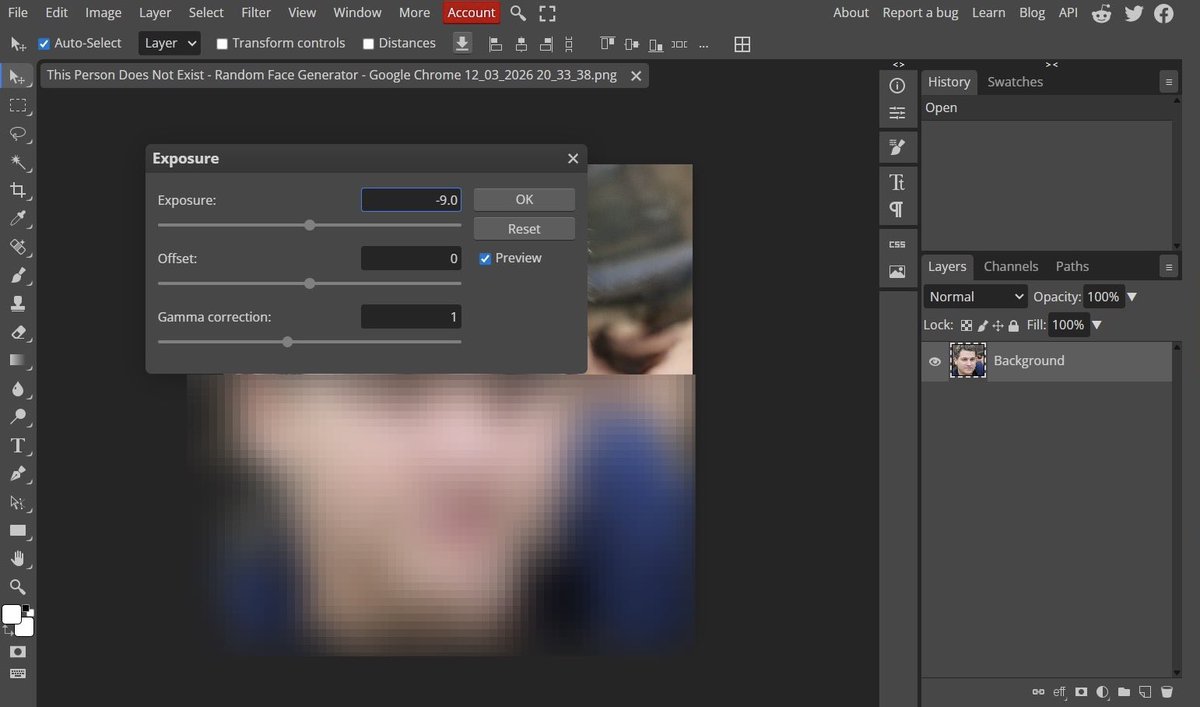Viewport: 1200px width, 707px height.
Task: Uncheck the Preview checkbox
Action: 485,258
